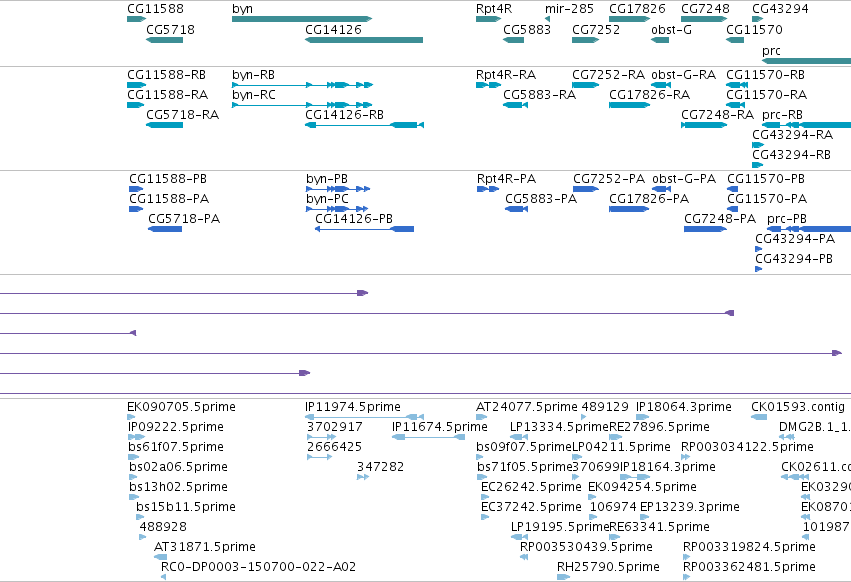
Task: Select RC0-DP0003-150700-022-A02 entry
Action: 163,577
